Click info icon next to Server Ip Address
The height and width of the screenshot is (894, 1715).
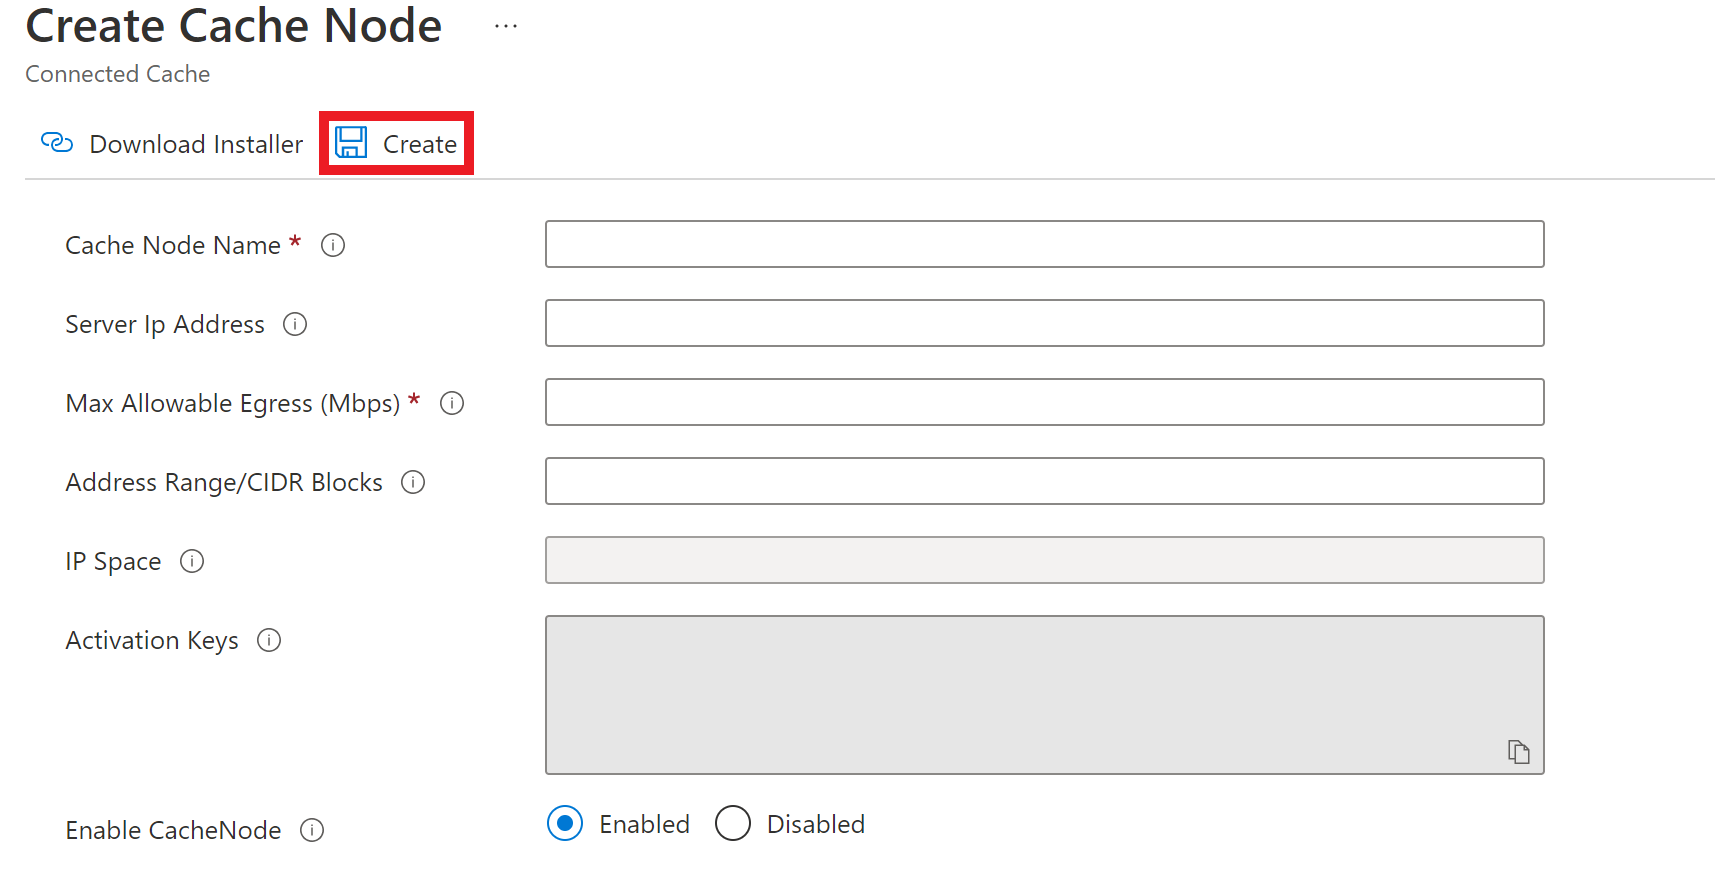pos(295,324)
